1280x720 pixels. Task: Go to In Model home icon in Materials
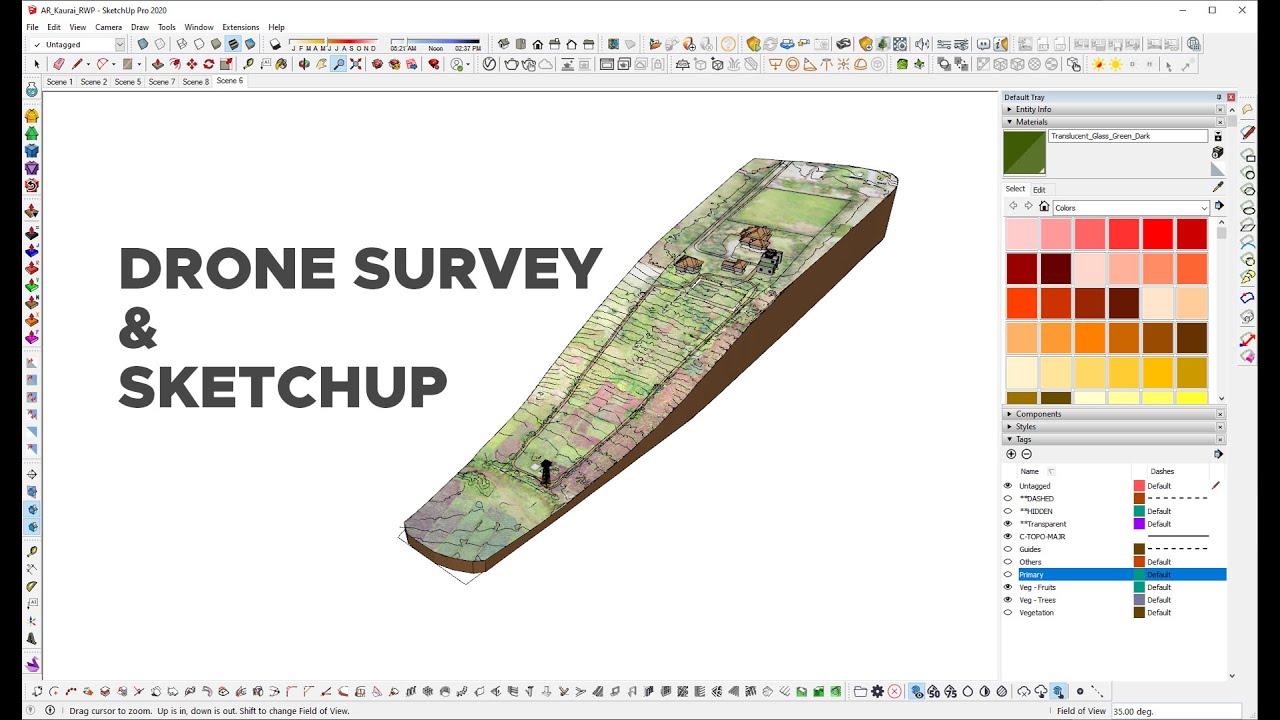(x=1044, y=207)
